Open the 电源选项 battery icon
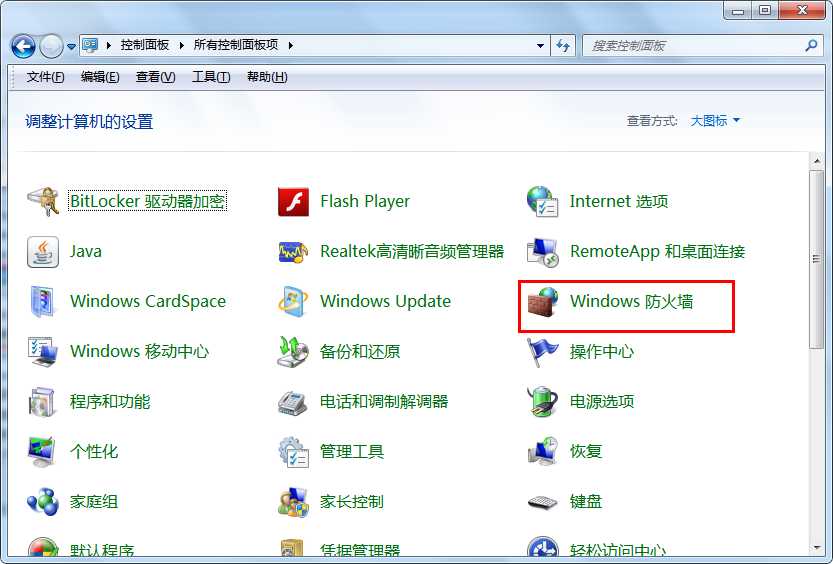Screen dimensions: 833x564 point(542,402)
